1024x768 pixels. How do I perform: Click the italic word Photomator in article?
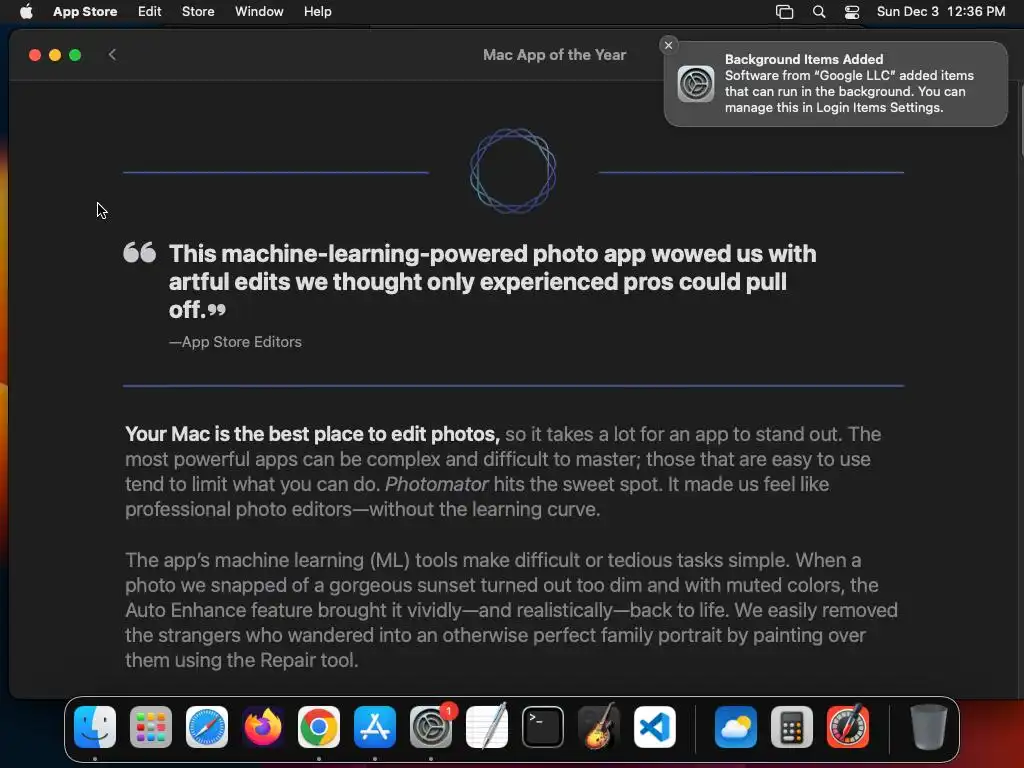(x=437, y=485)
